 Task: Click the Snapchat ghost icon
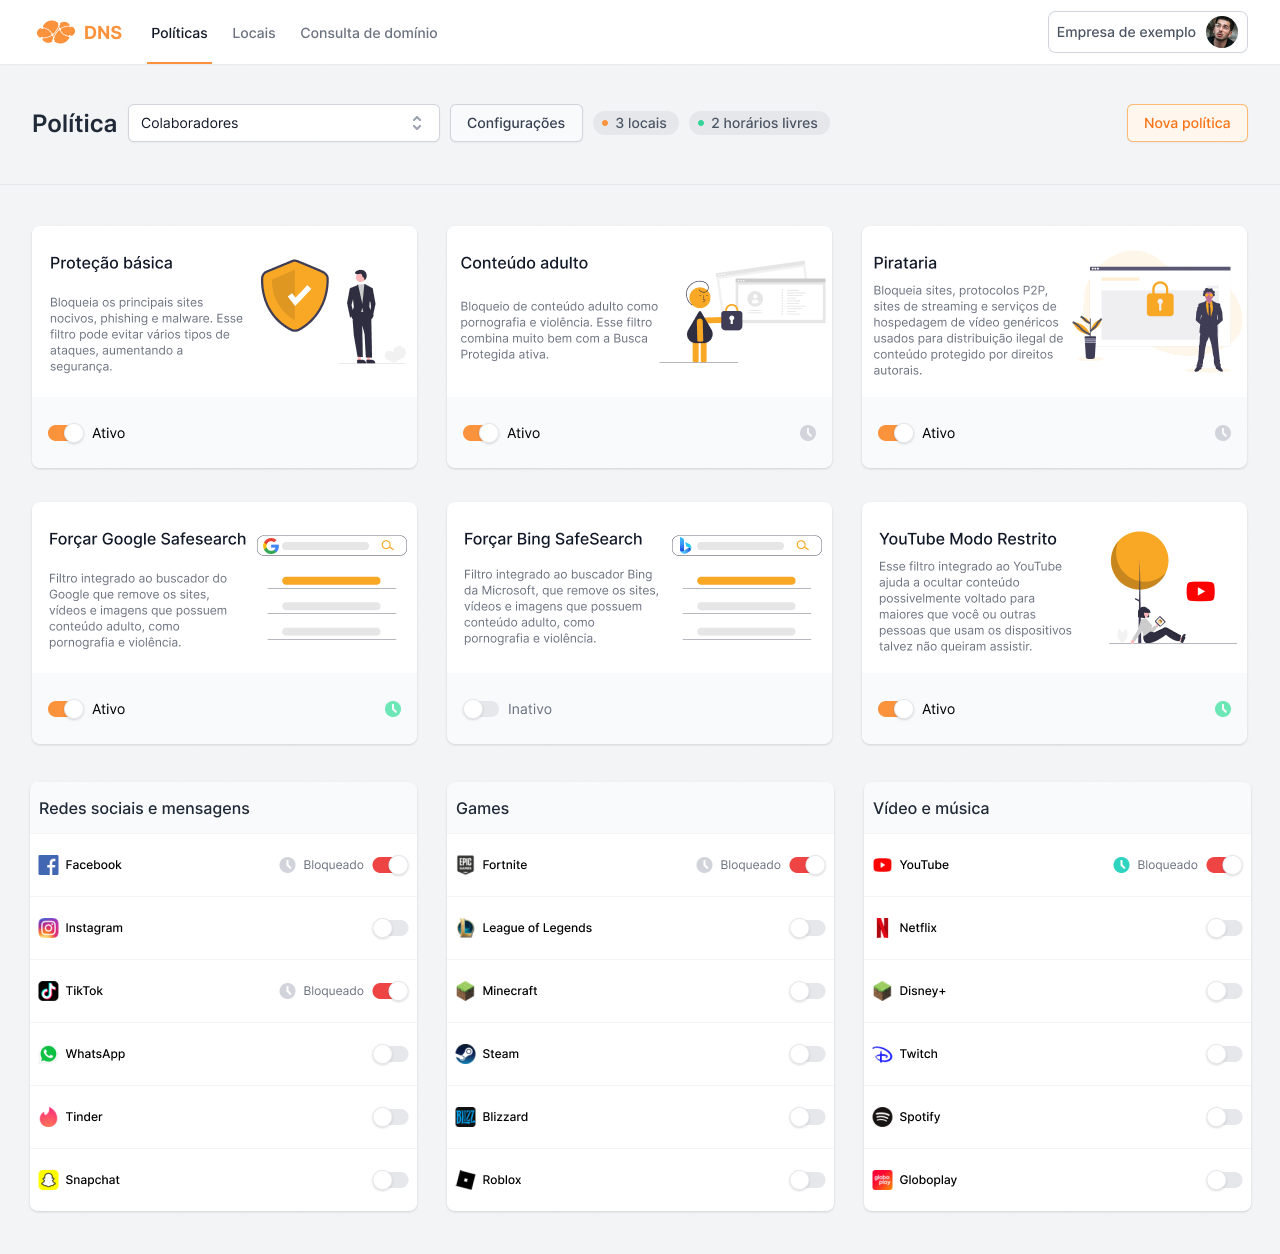pos(48,1180)
